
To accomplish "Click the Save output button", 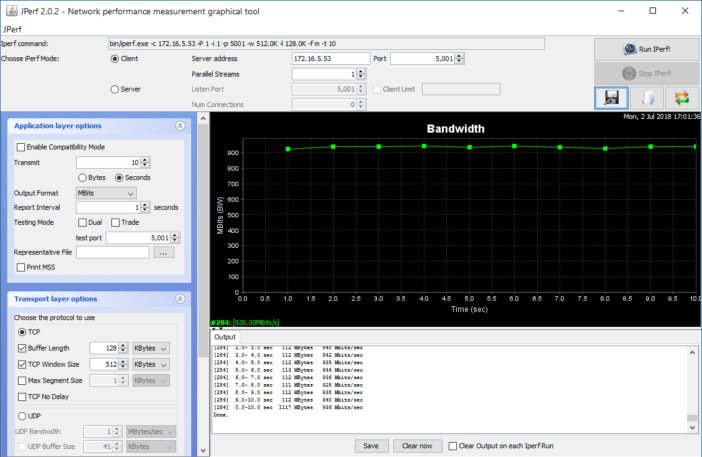I will point(371,446).
